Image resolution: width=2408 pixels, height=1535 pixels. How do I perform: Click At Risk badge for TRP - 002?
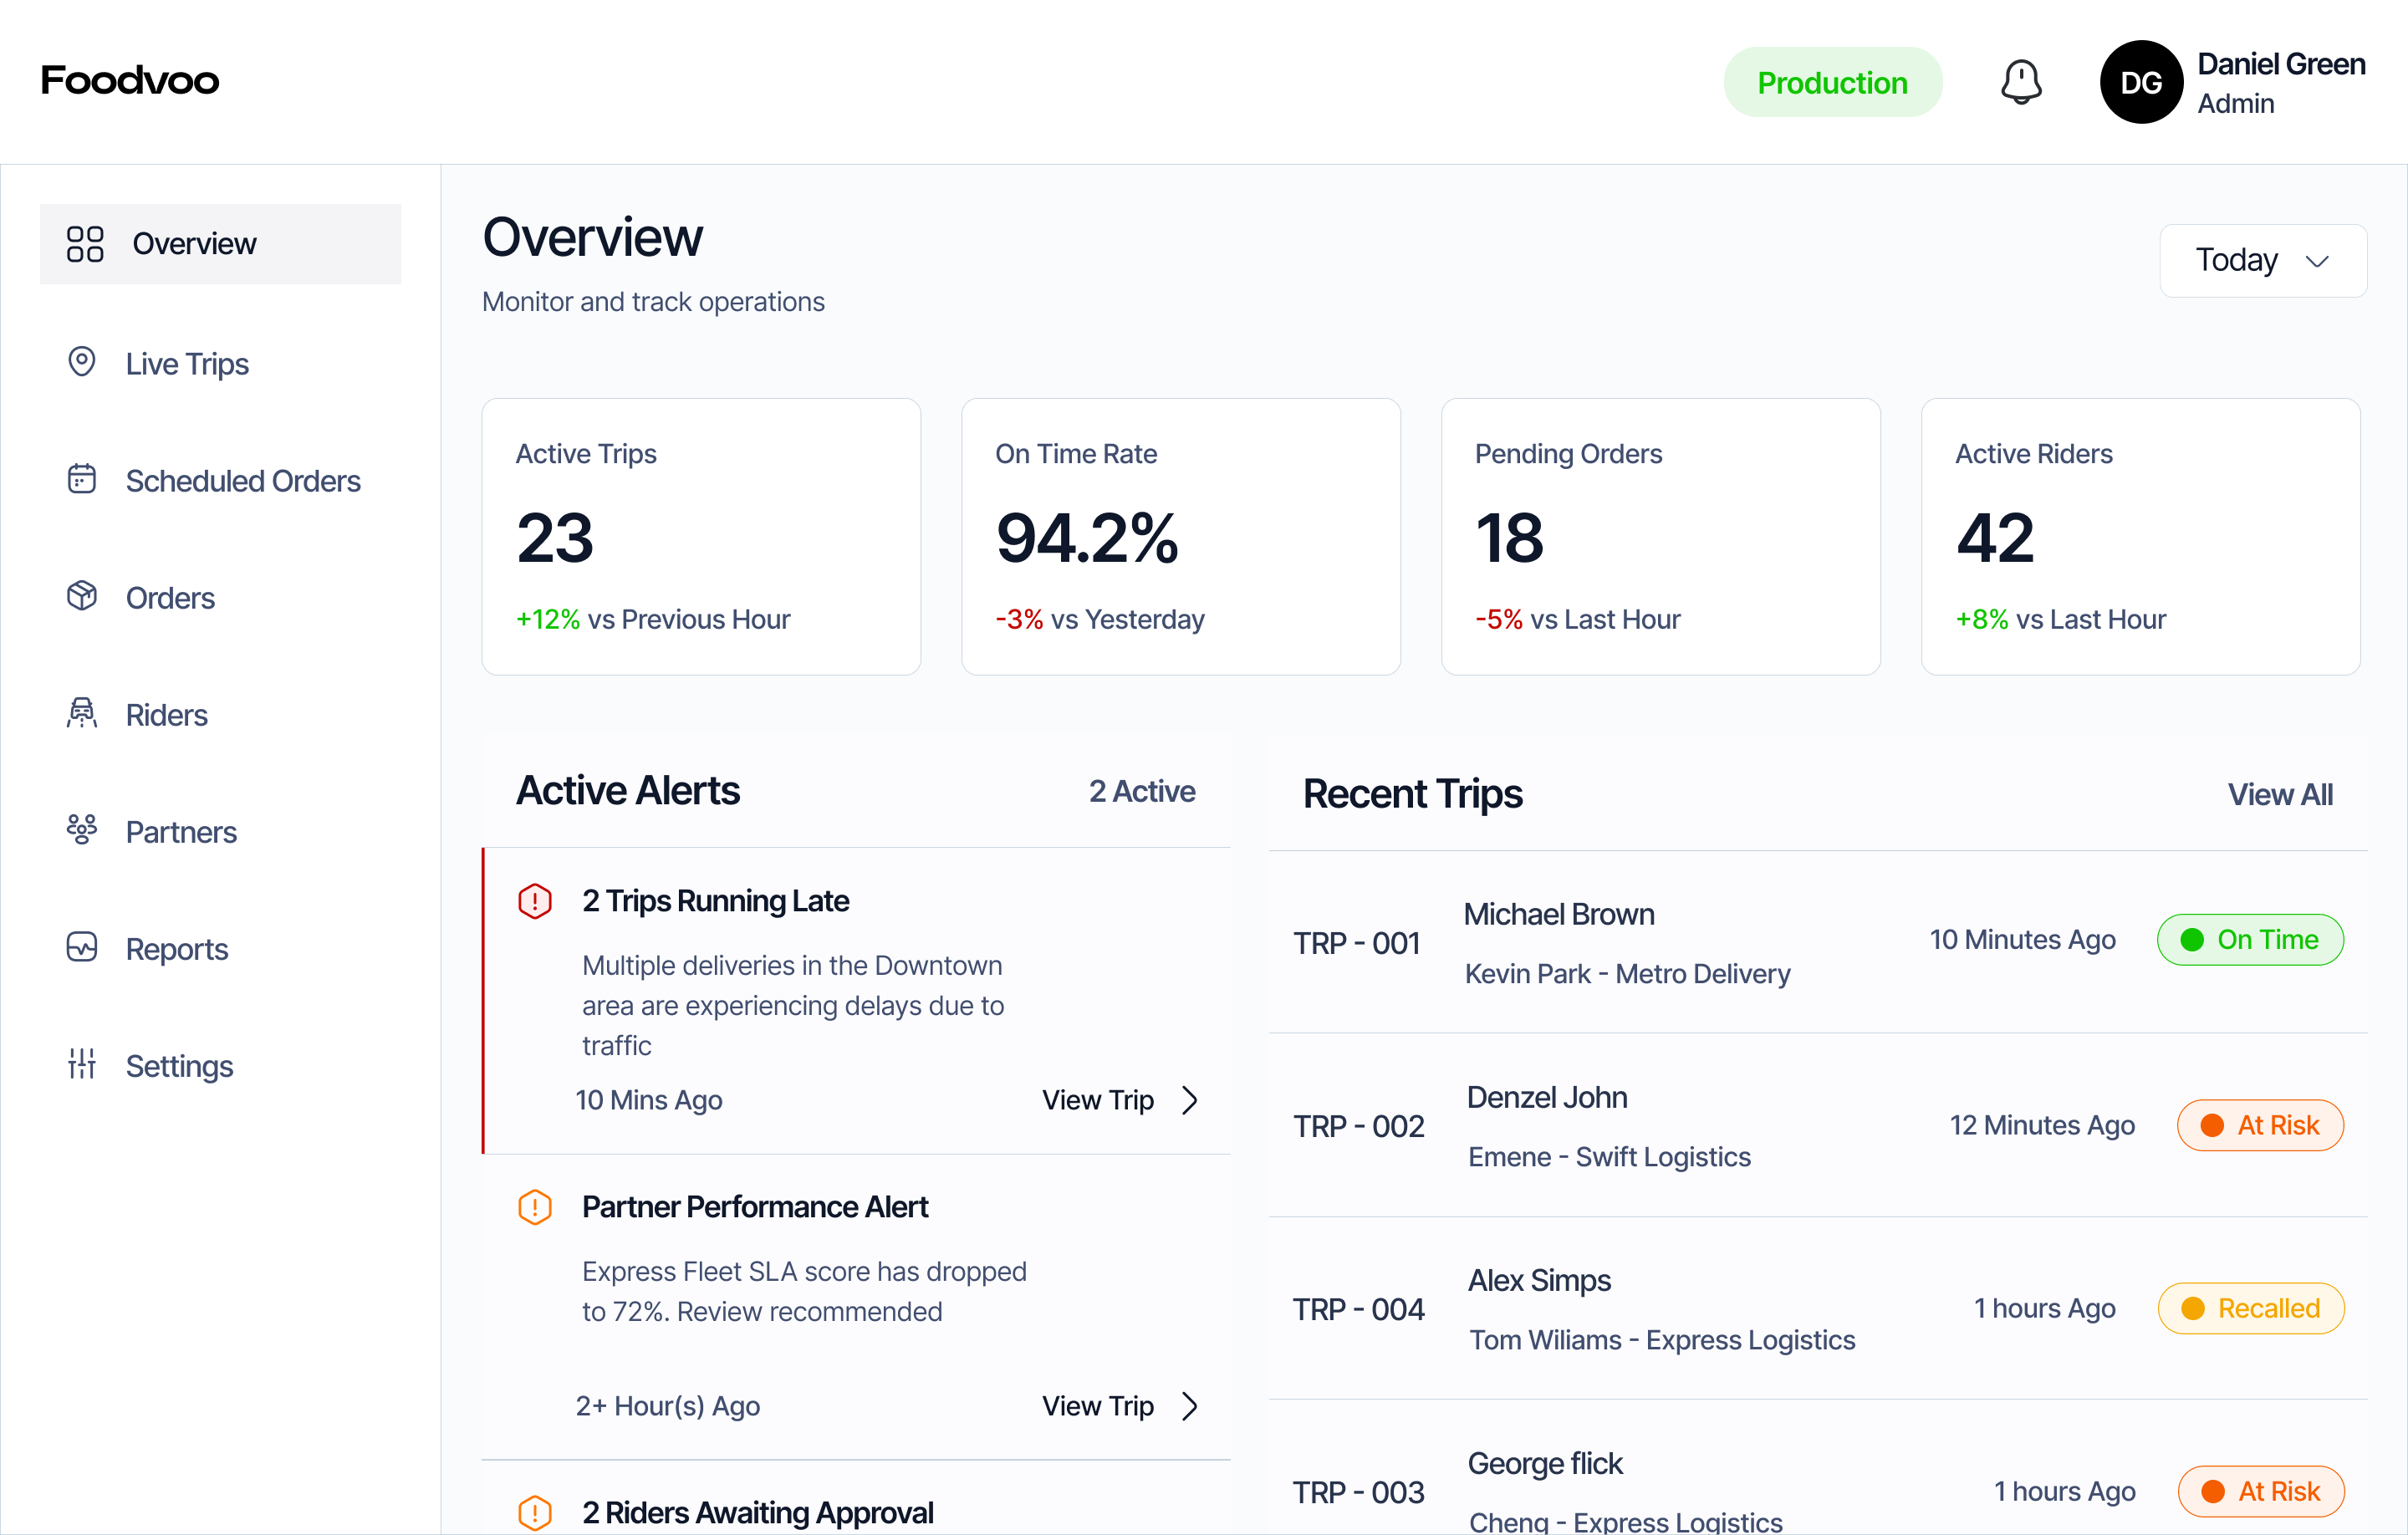2260,1125
